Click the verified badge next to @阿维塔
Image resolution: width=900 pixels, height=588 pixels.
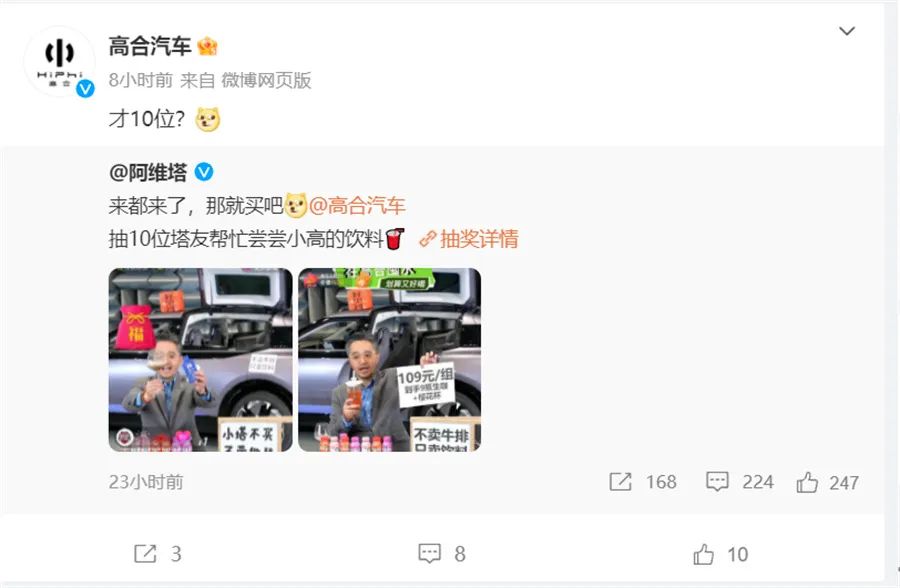(x=204, y=172)
